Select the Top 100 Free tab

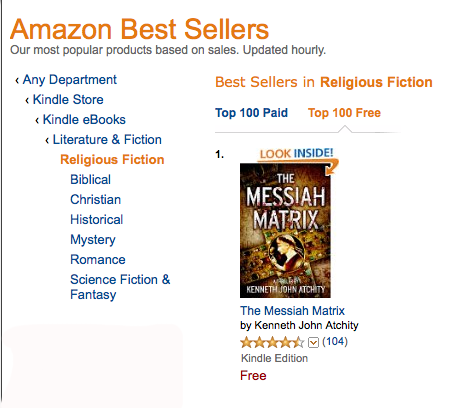coord(344,113)
